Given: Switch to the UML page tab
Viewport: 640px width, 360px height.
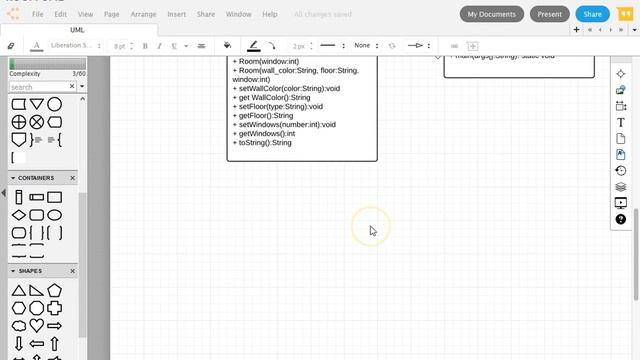Looking at the screenshot, I should click(77, 30).
